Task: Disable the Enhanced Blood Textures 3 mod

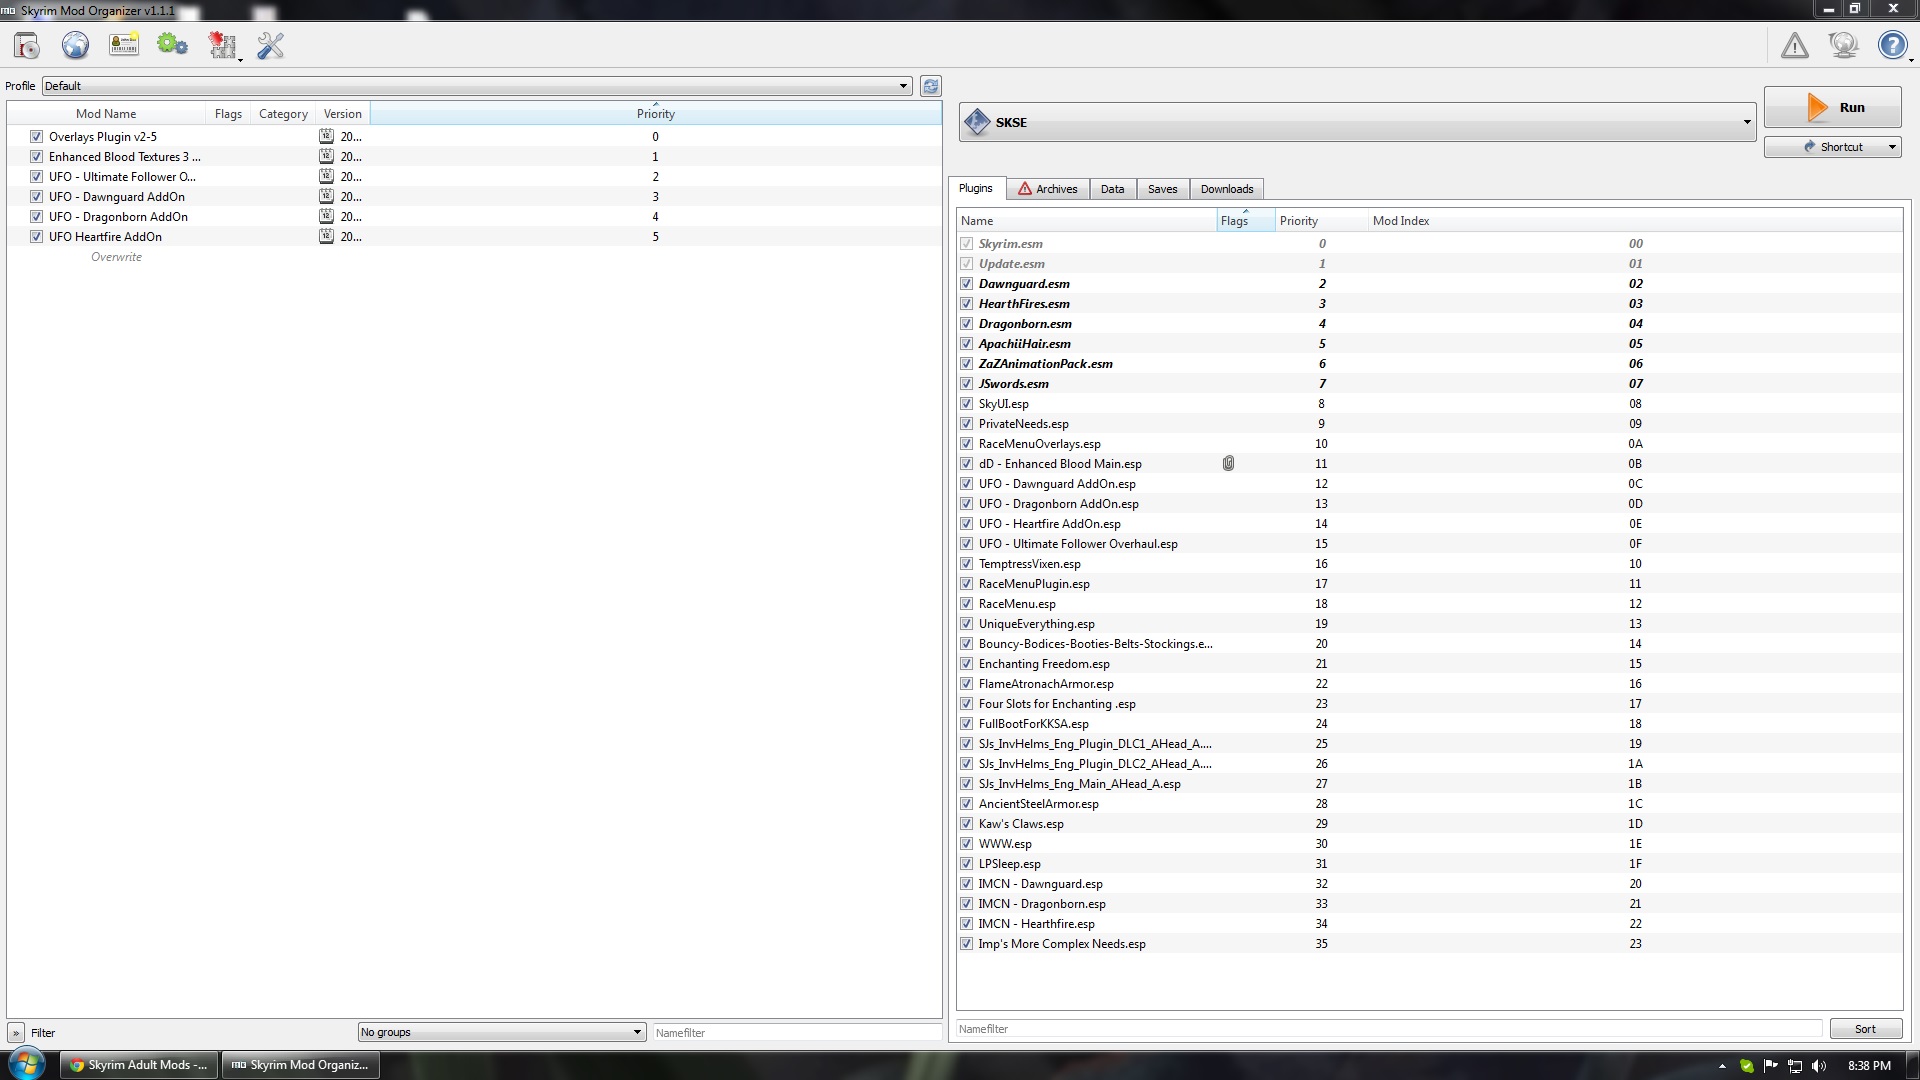Action: 36,157
